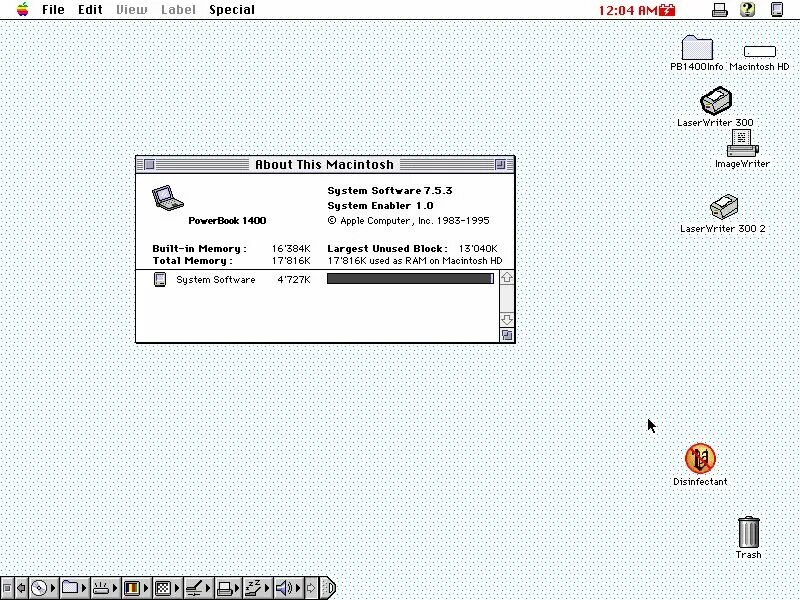Open the CD audio Control Strip module
This screenshot has width=800, height=600.
pyautogui.click(x=43, y=588)
